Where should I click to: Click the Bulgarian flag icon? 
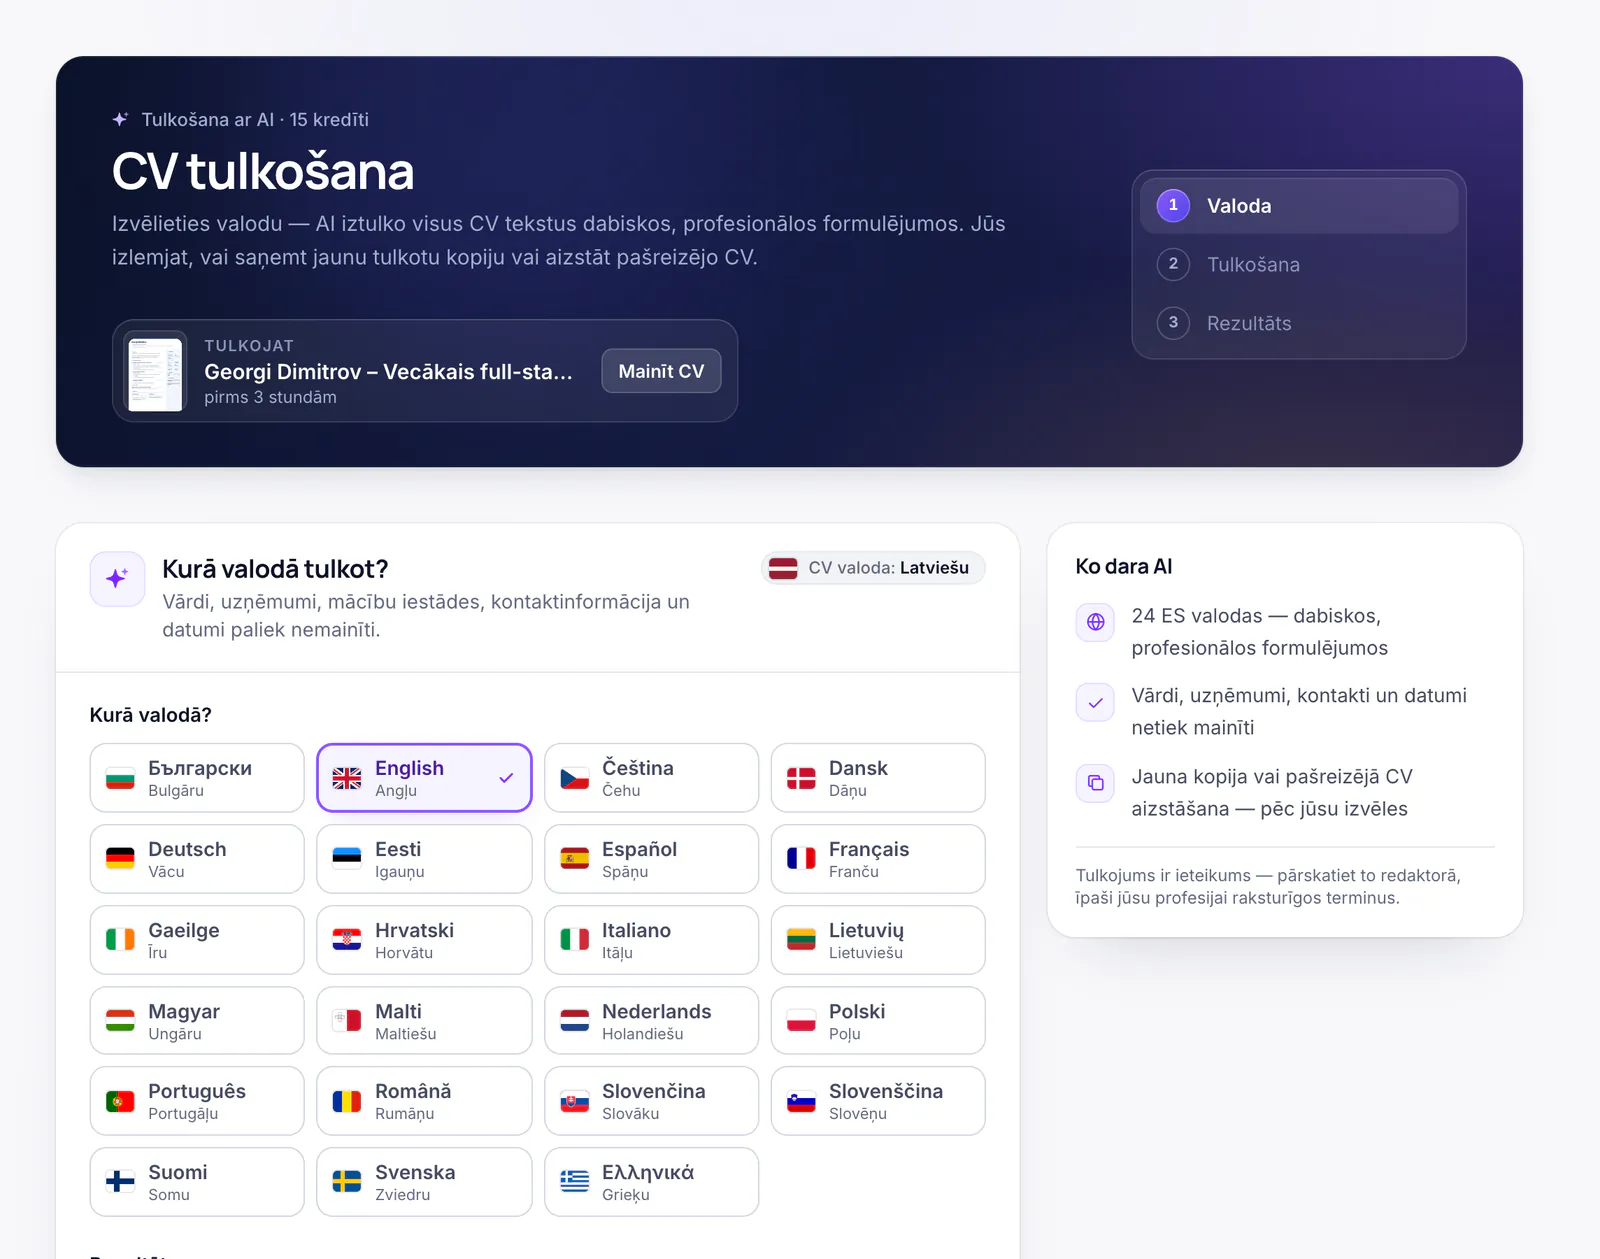point(120,778)
